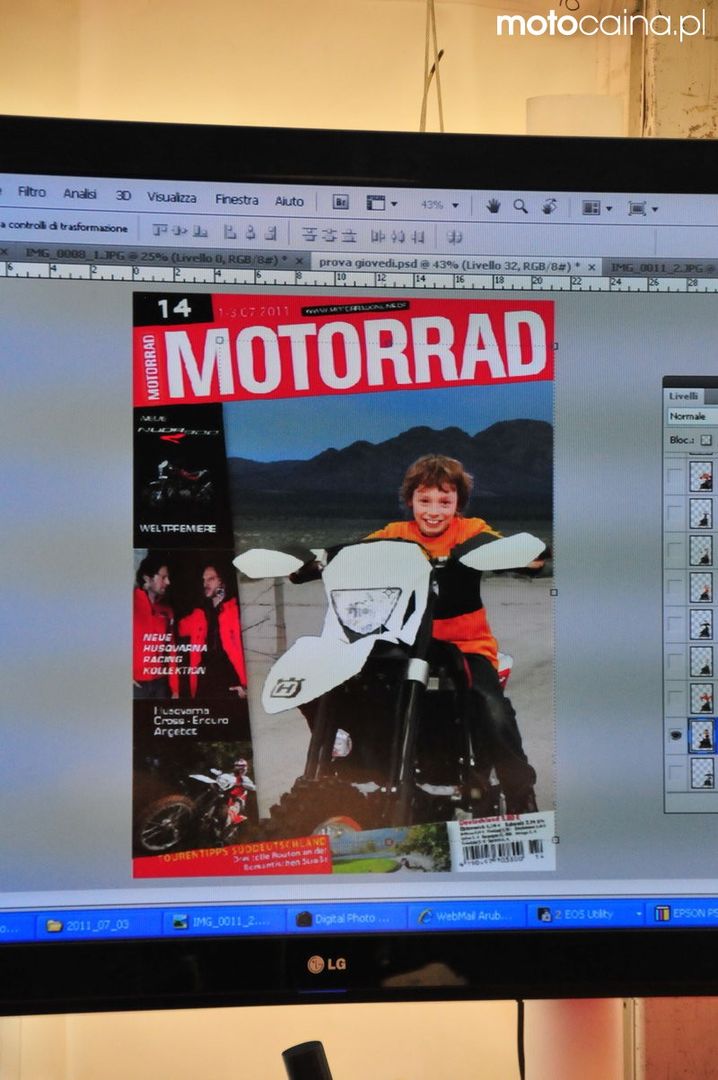Click the bottom-right transform handle on canvas
The height and width of the screenshot is (1080, 718).
pyautogui.click(x=555, y=840)
